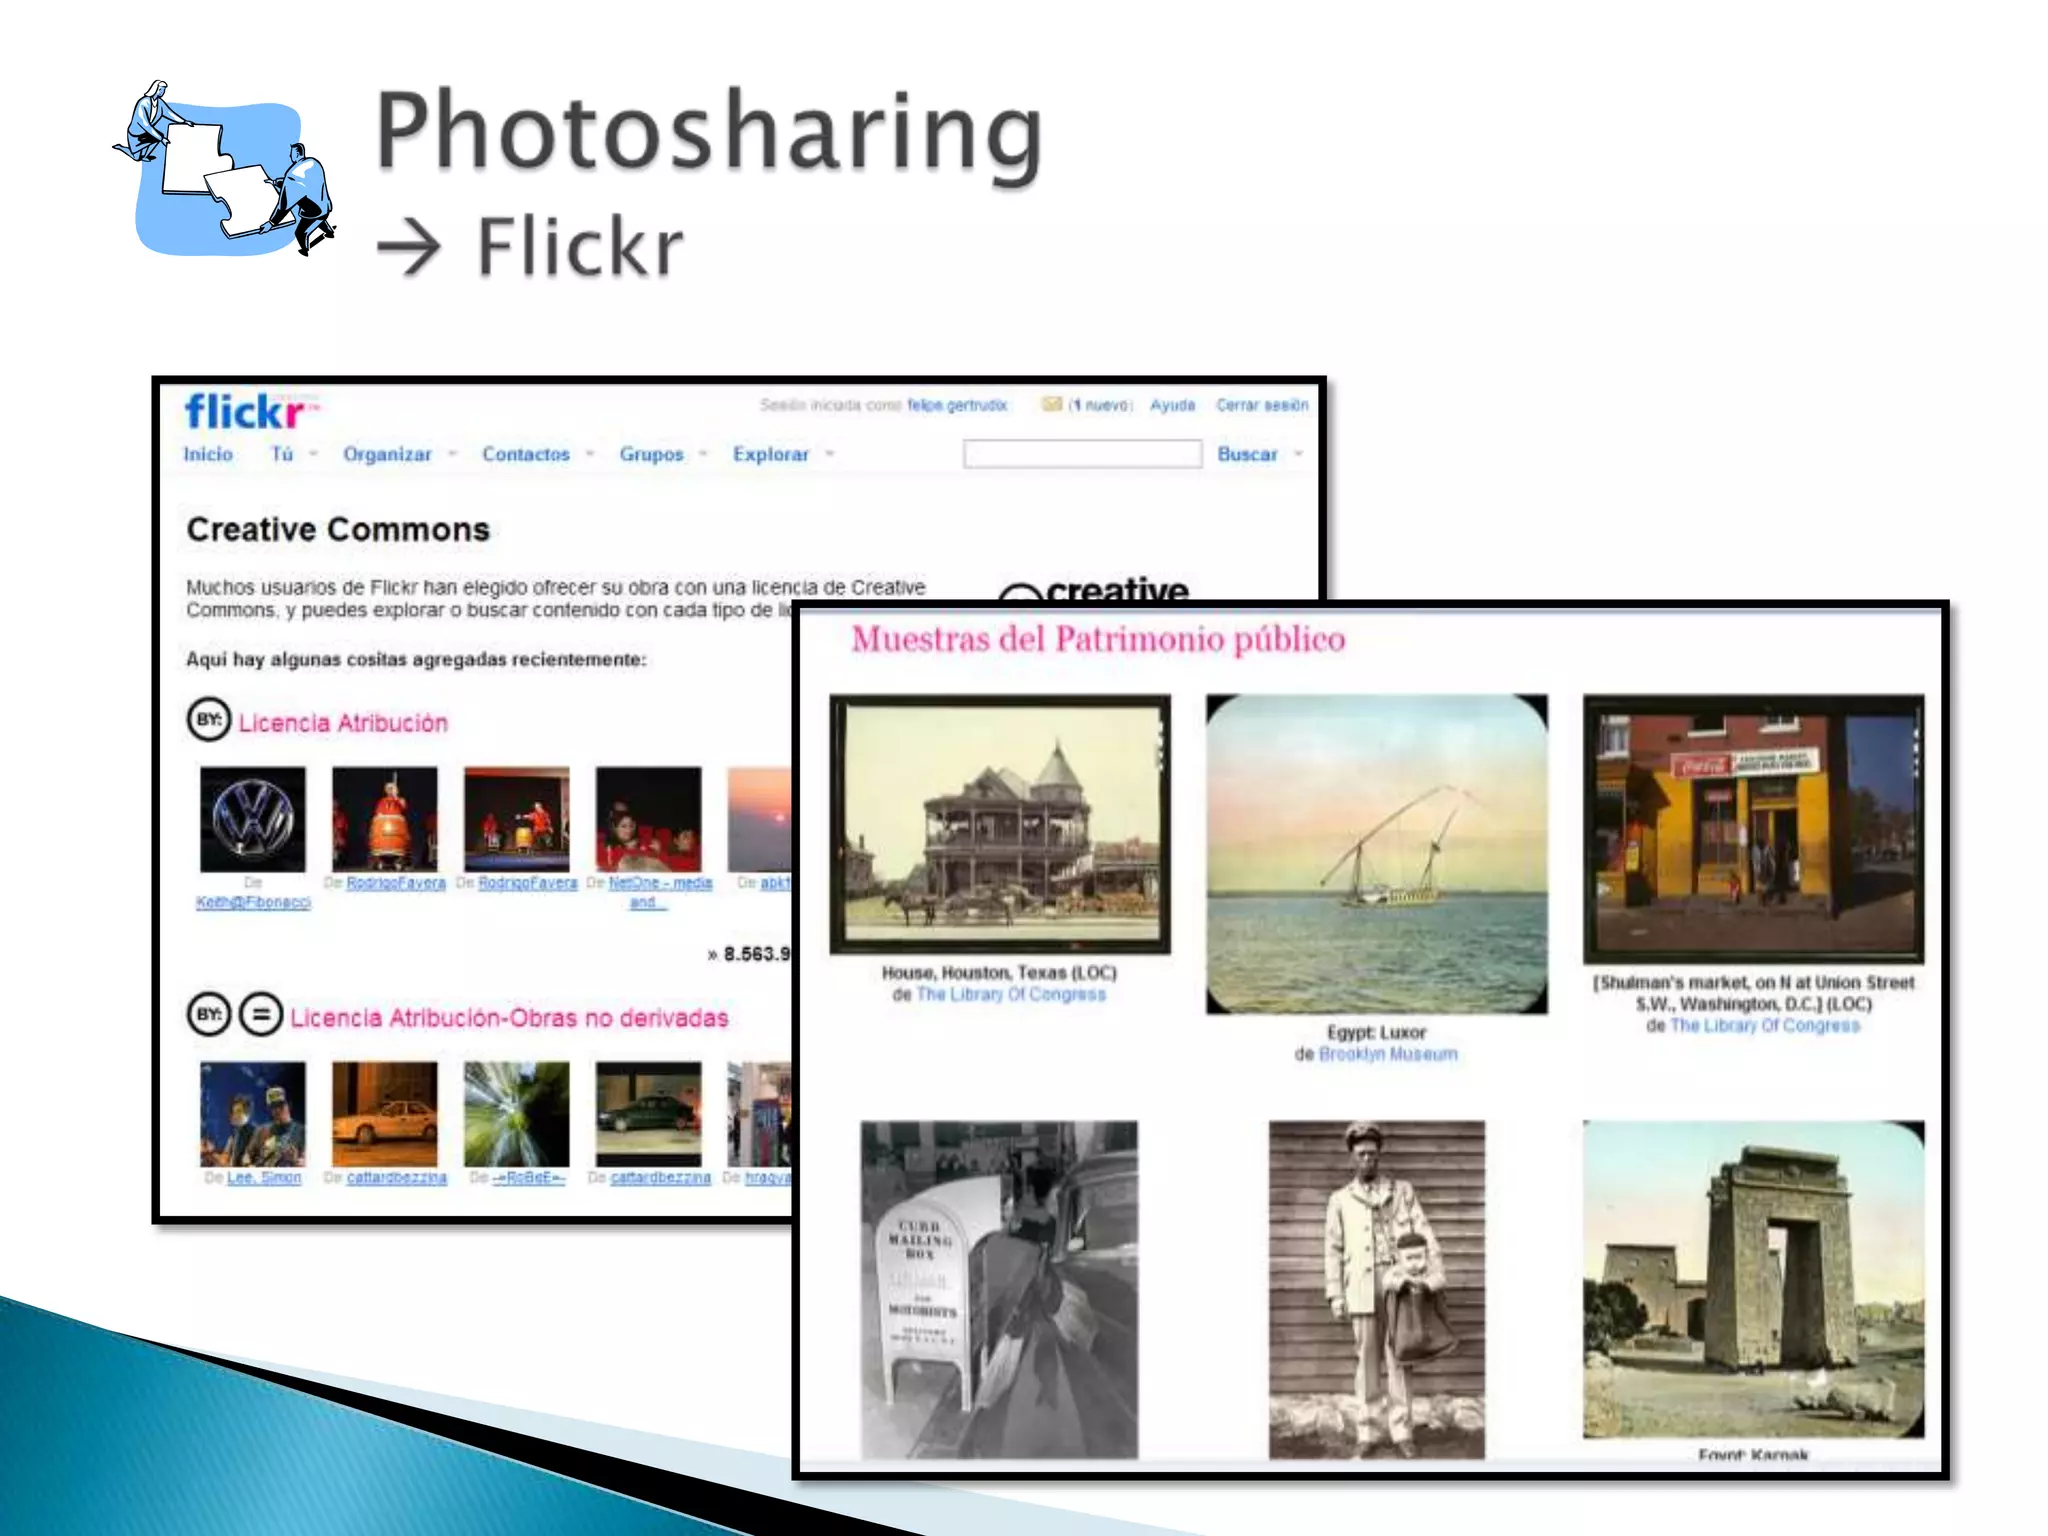2048x1536 pixels.
Task: Expand the Organizar menu arrow
Action: click(x=453, y=454)
